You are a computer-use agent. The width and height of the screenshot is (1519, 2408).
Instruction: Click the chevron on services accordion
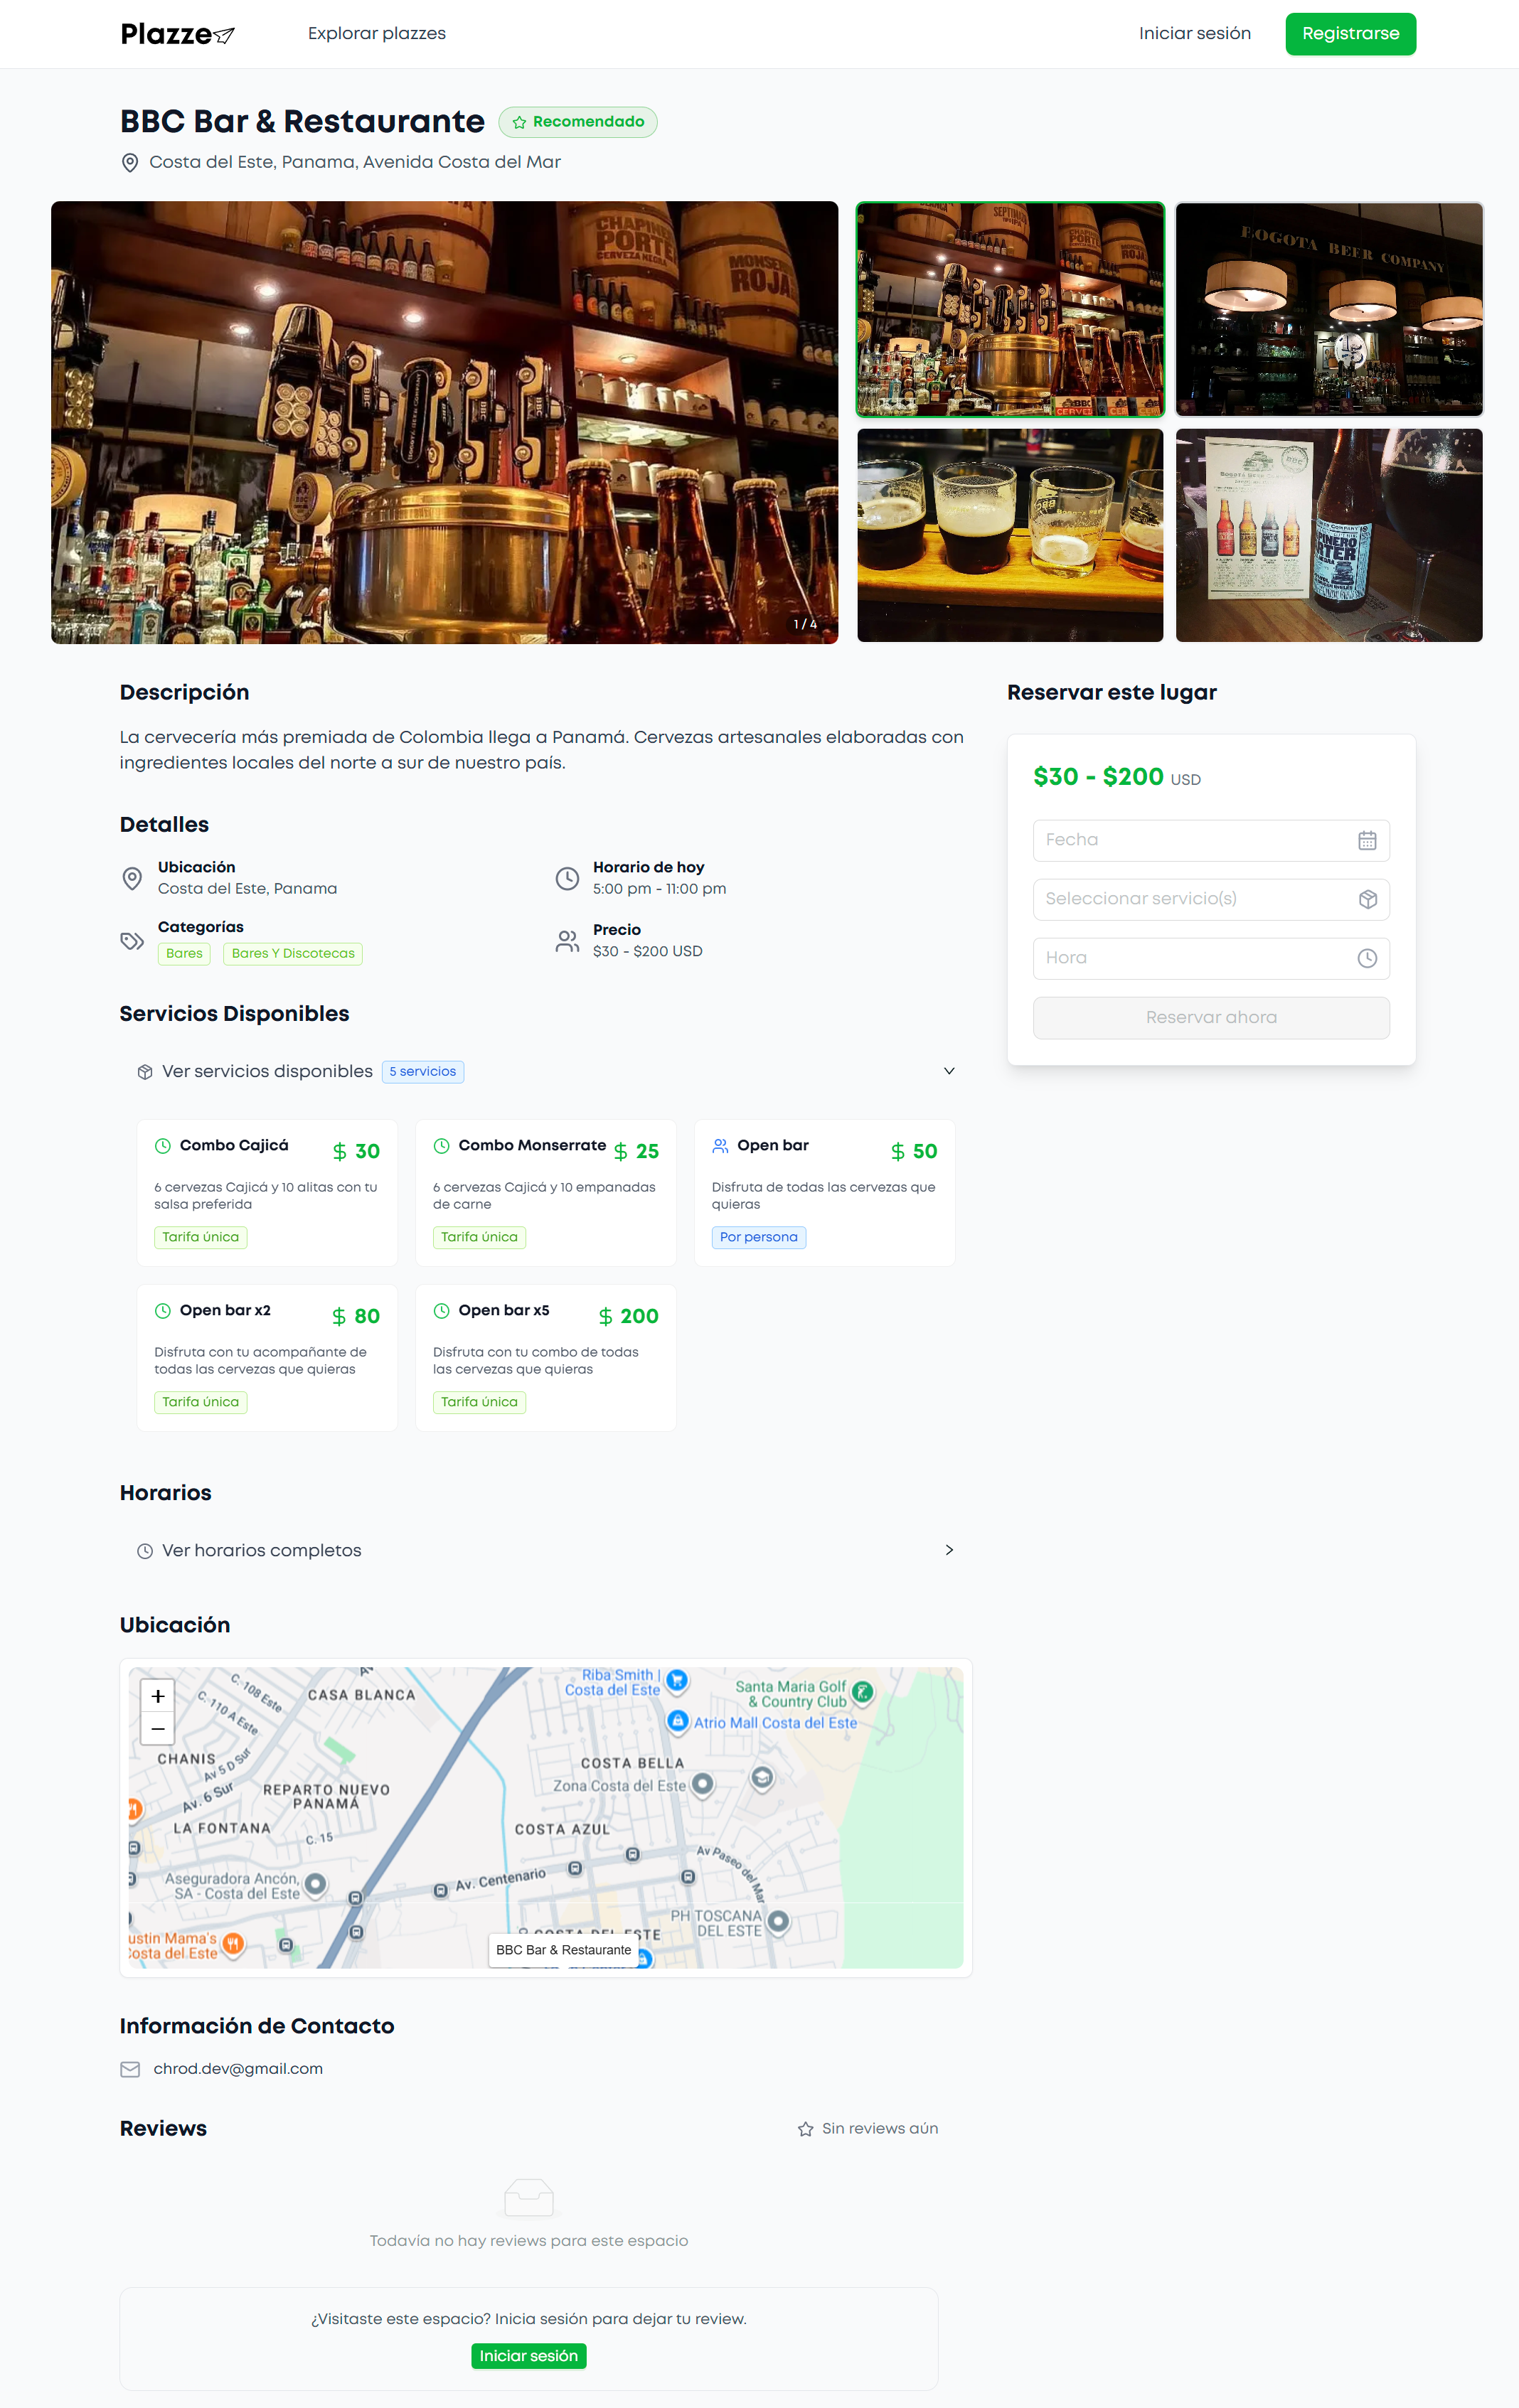pyautogui.click(x=949, y=1071)
